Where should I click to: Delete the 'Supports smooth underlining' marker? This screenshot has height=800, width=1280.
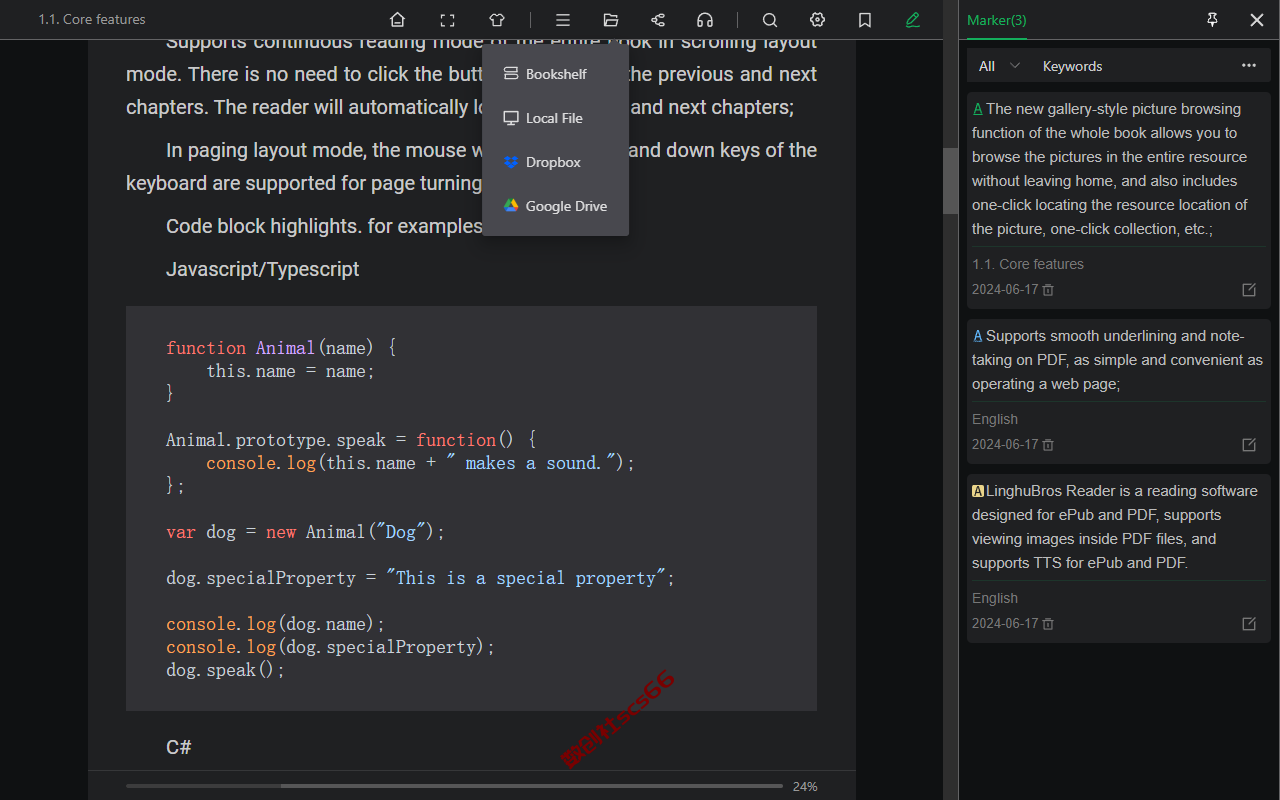click(1048, 445)
